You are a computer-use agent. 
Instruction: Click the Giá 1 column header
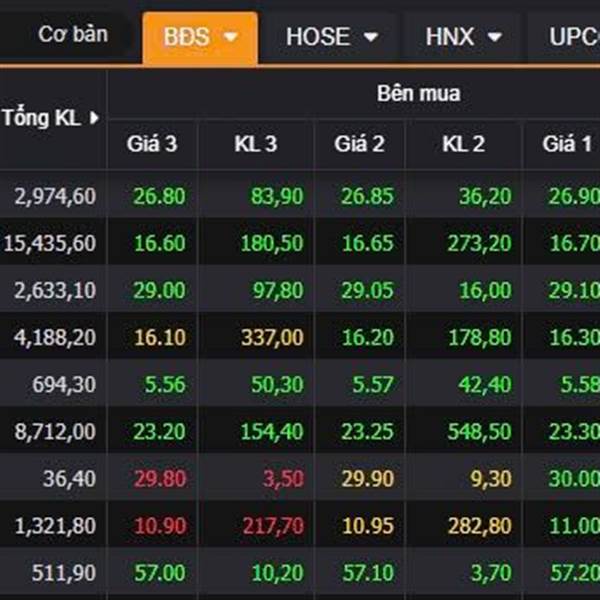point(567,144)
